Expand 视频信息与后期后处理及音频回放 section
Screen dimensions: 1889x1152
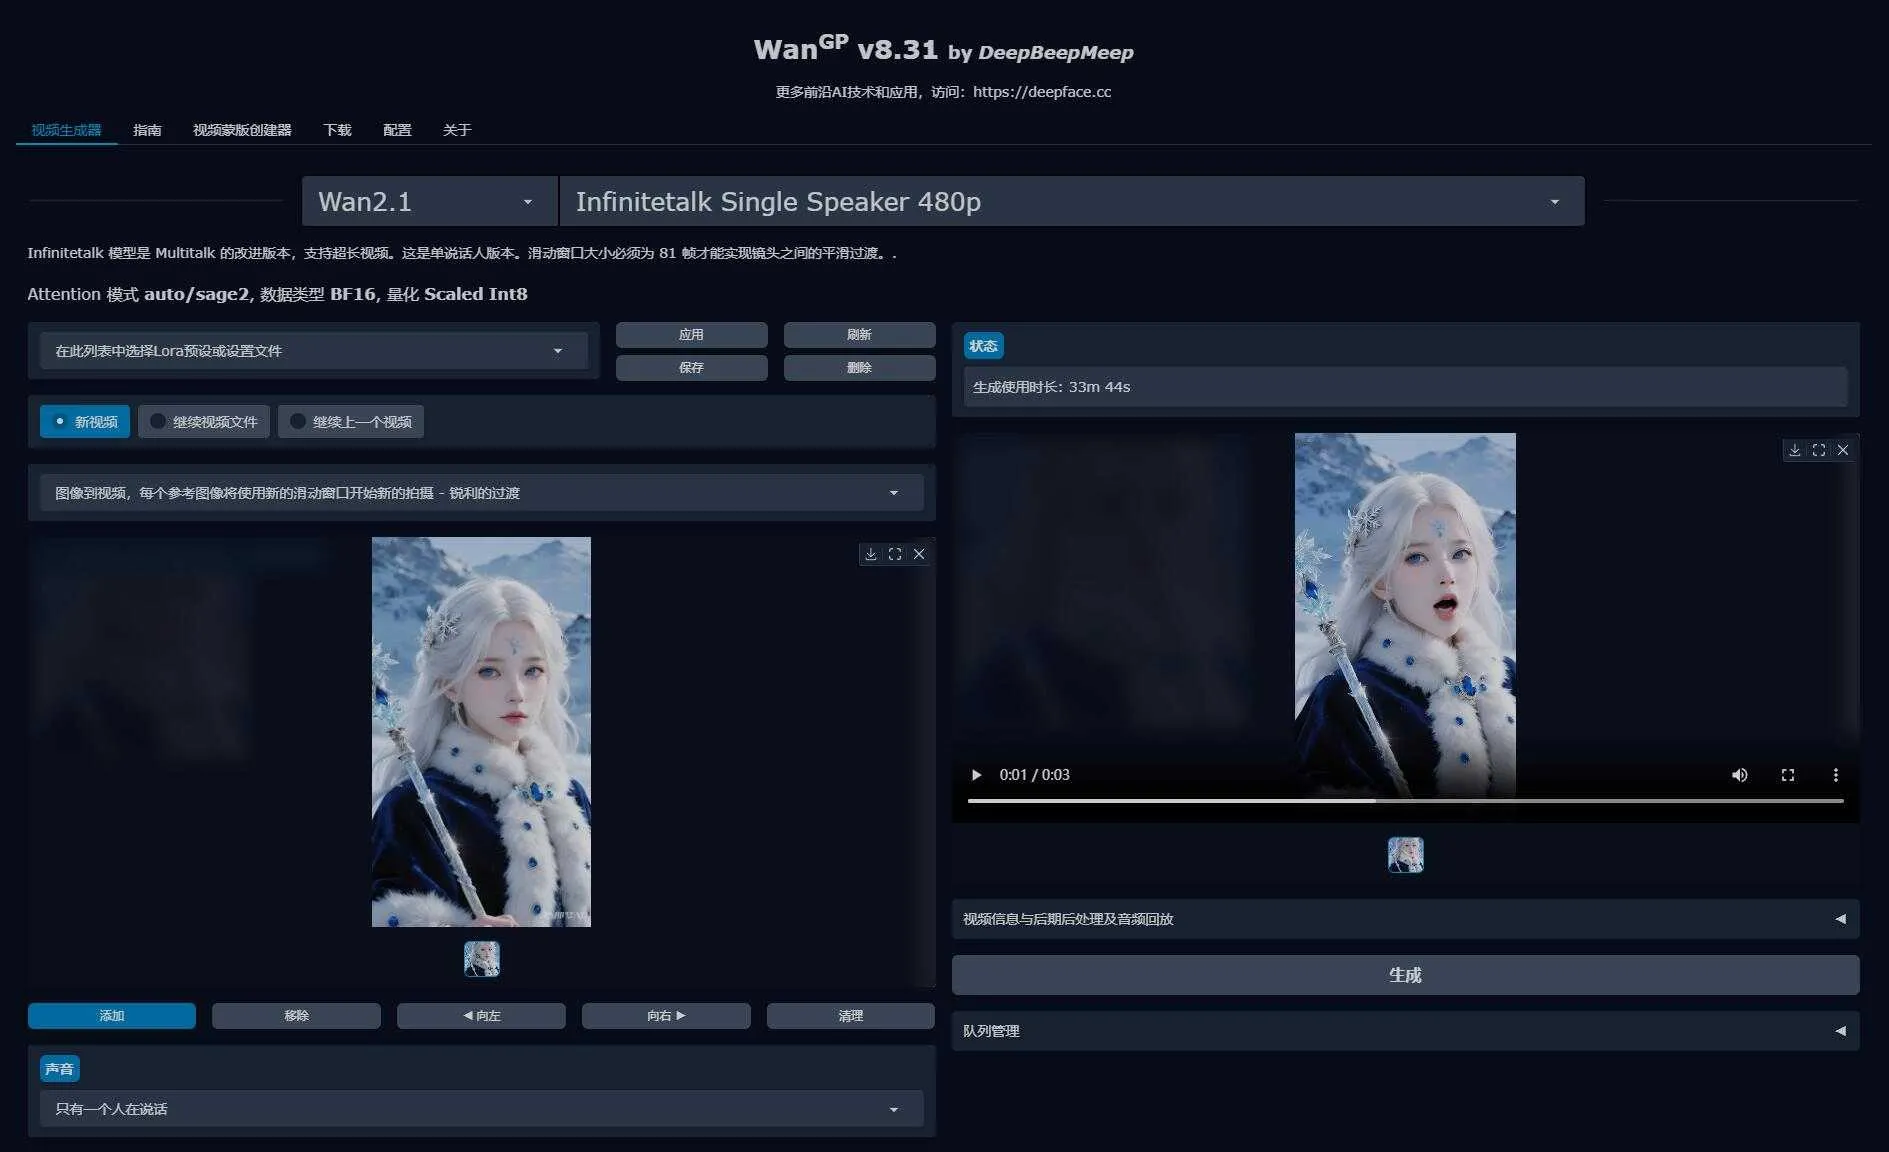1405,919
